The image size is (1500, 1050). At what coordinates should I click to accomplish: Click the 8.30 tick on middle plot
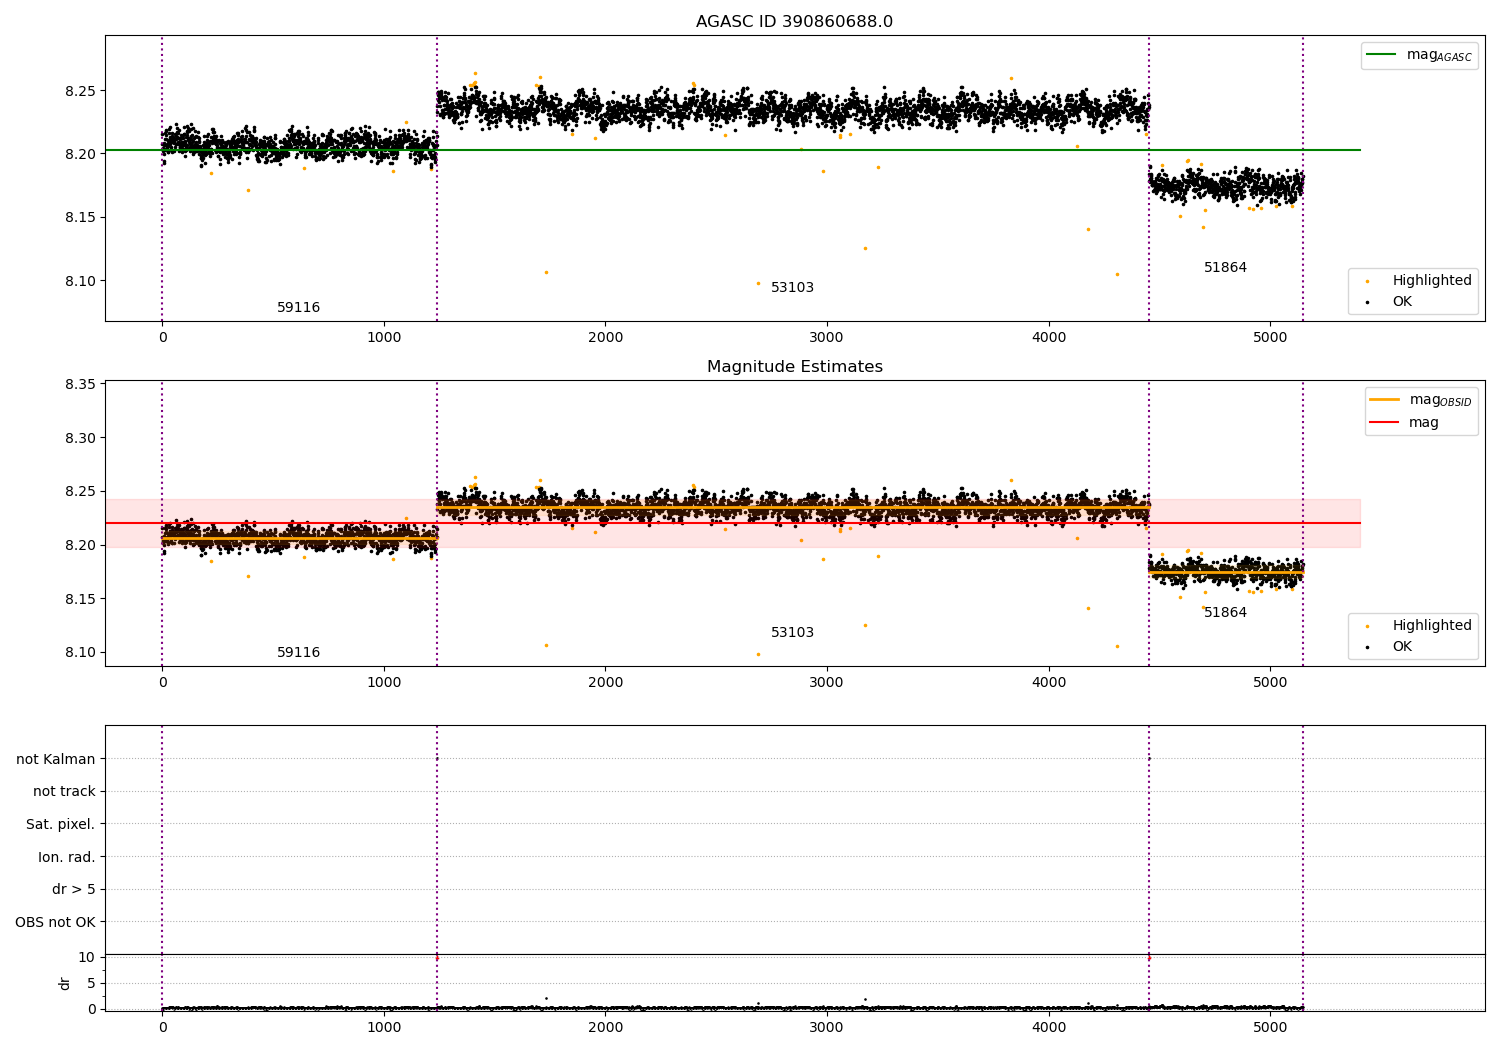(80, 438)
